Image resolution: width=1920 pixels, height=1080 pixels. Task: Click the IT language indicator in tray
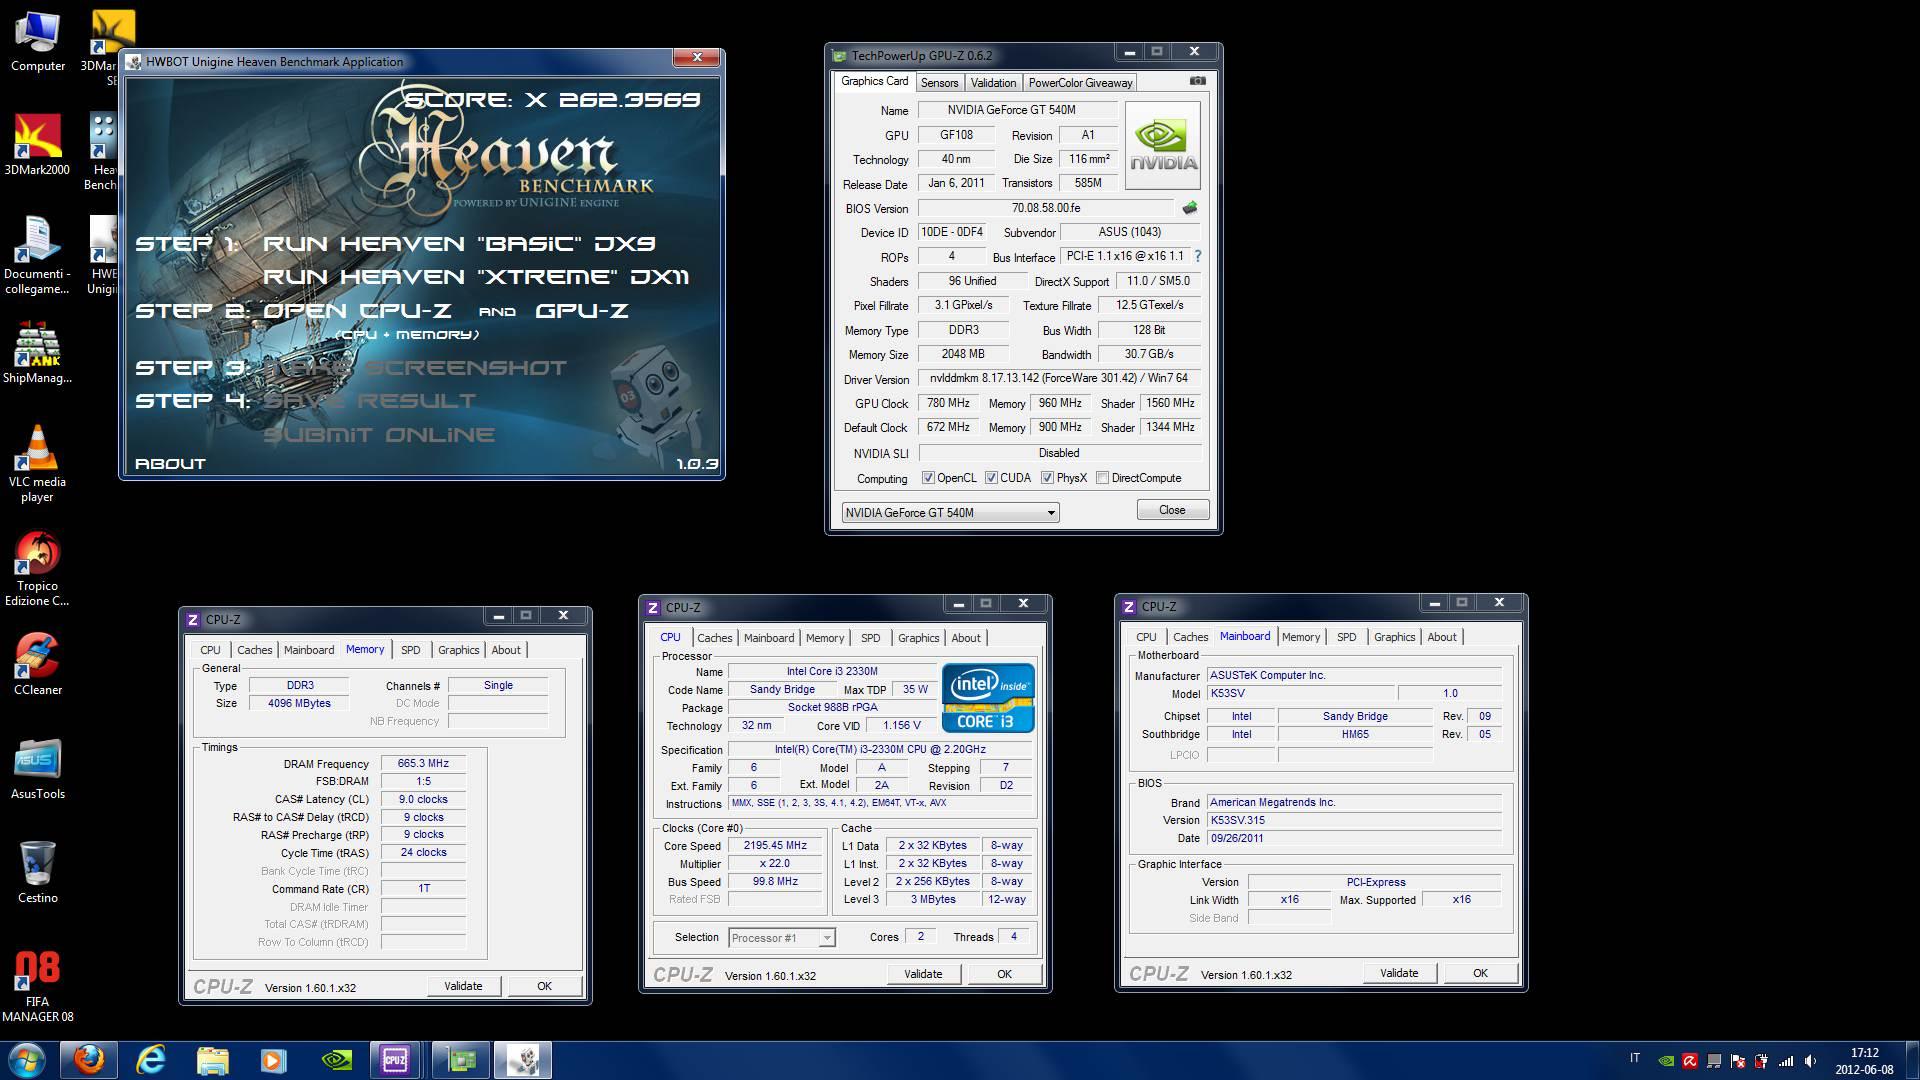pos(1635,1058)
